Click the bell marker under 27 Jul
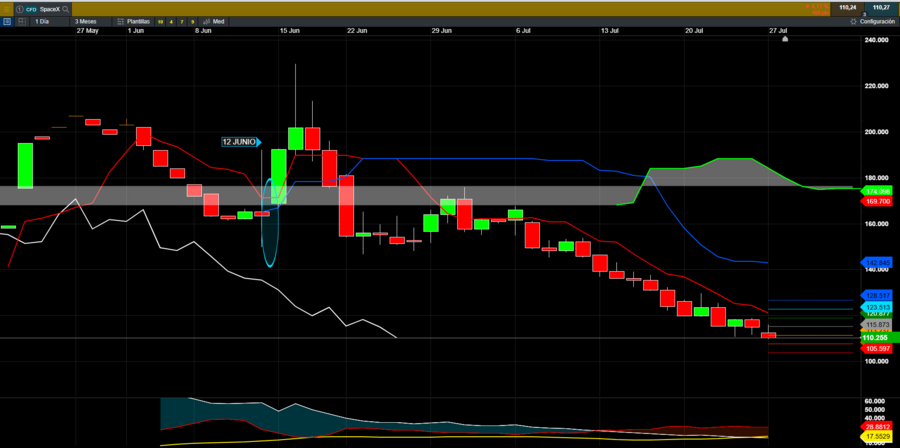900x448 pixels. click(785, 39)
